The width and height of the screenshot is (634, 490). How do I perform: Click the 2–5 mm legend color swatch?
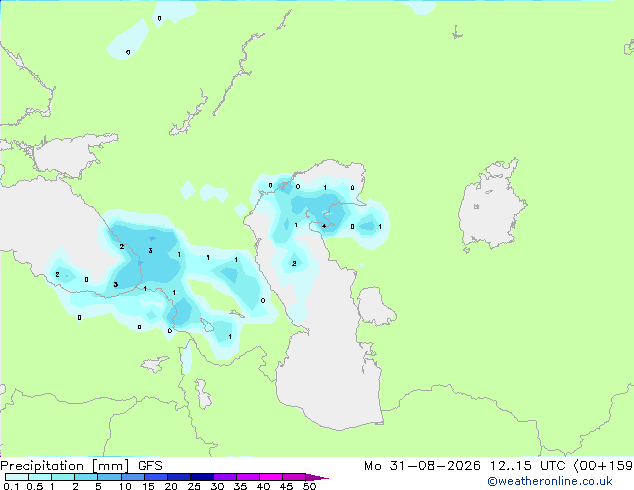coord(86,477)
